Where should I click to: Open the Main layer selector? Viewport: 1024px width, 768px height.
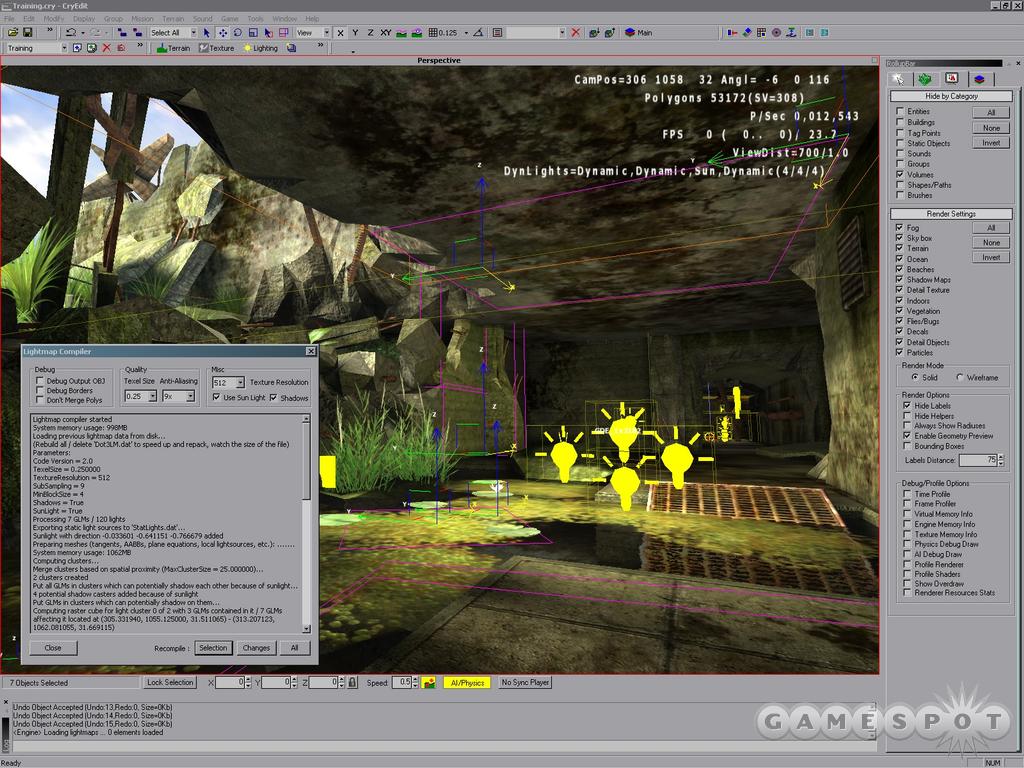(x=639, y=33)
